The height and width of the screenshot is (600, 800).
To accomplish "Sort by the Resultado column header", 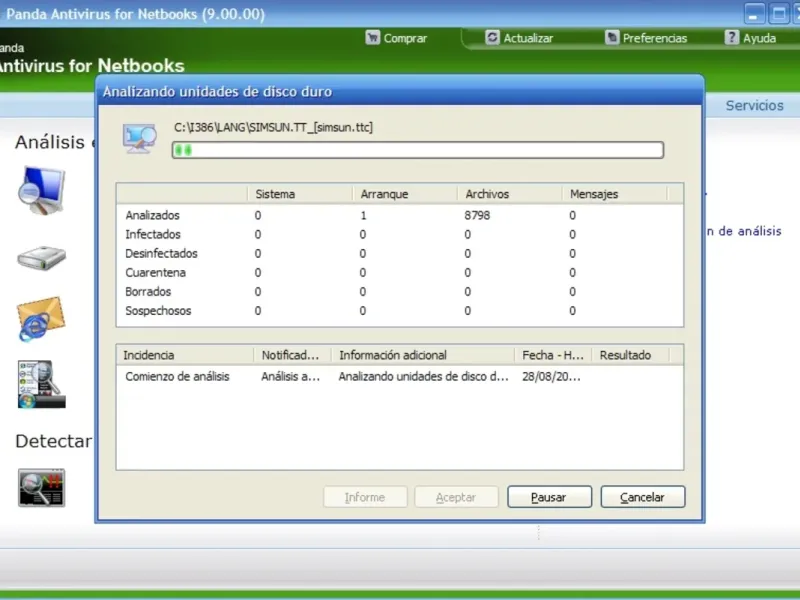I will pos(631,355).
